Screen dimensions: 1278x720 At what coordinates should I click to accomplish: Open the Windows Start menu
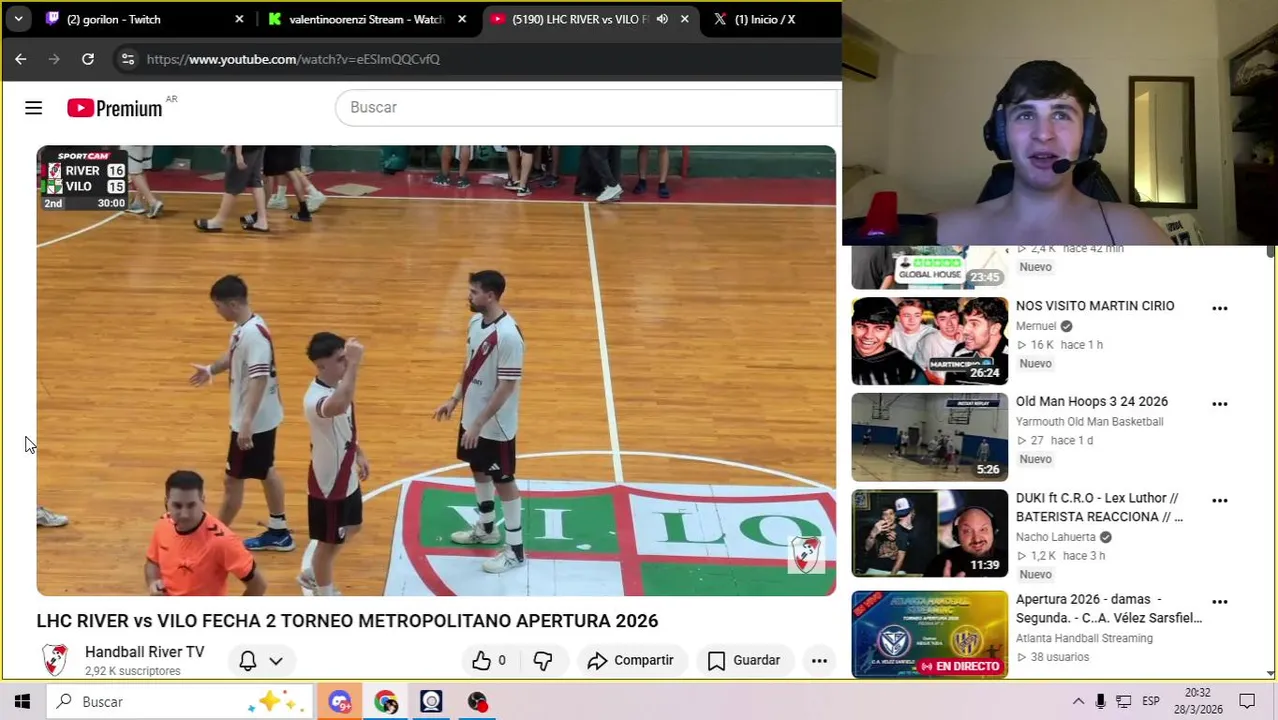(22, 702)
